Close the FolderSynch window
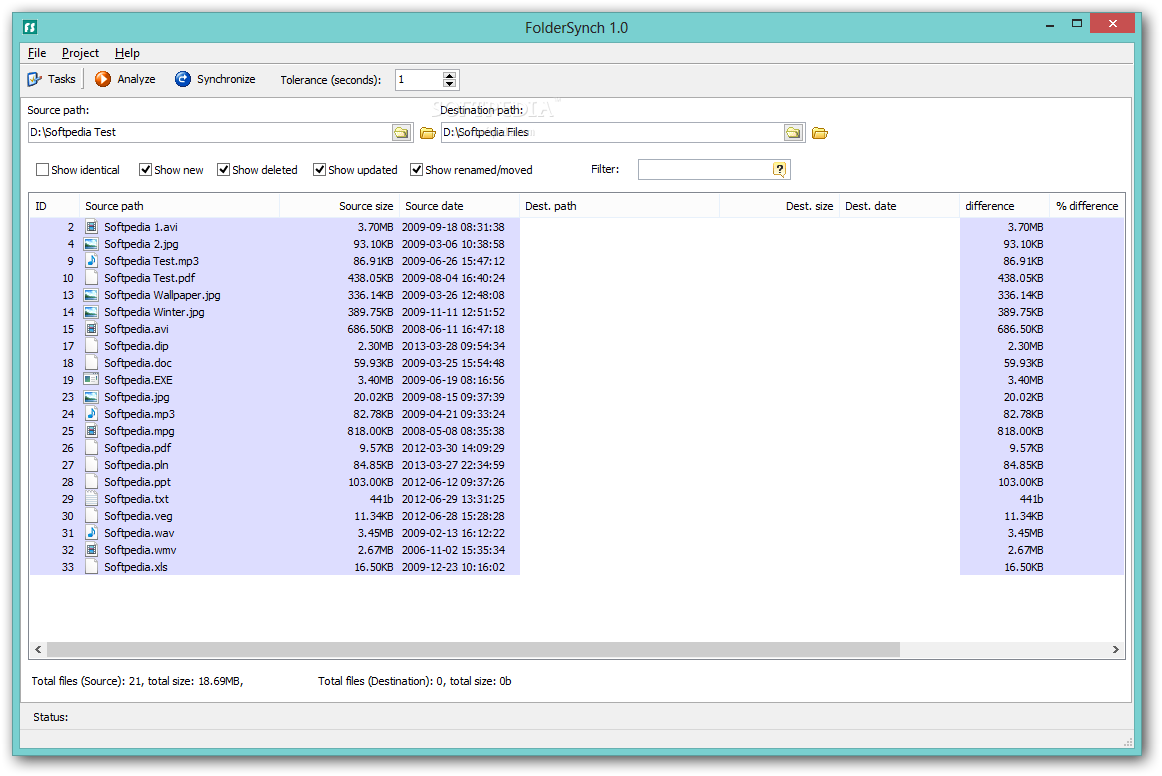This screenshot has height=776, width=1162. tap(1112, 24)
